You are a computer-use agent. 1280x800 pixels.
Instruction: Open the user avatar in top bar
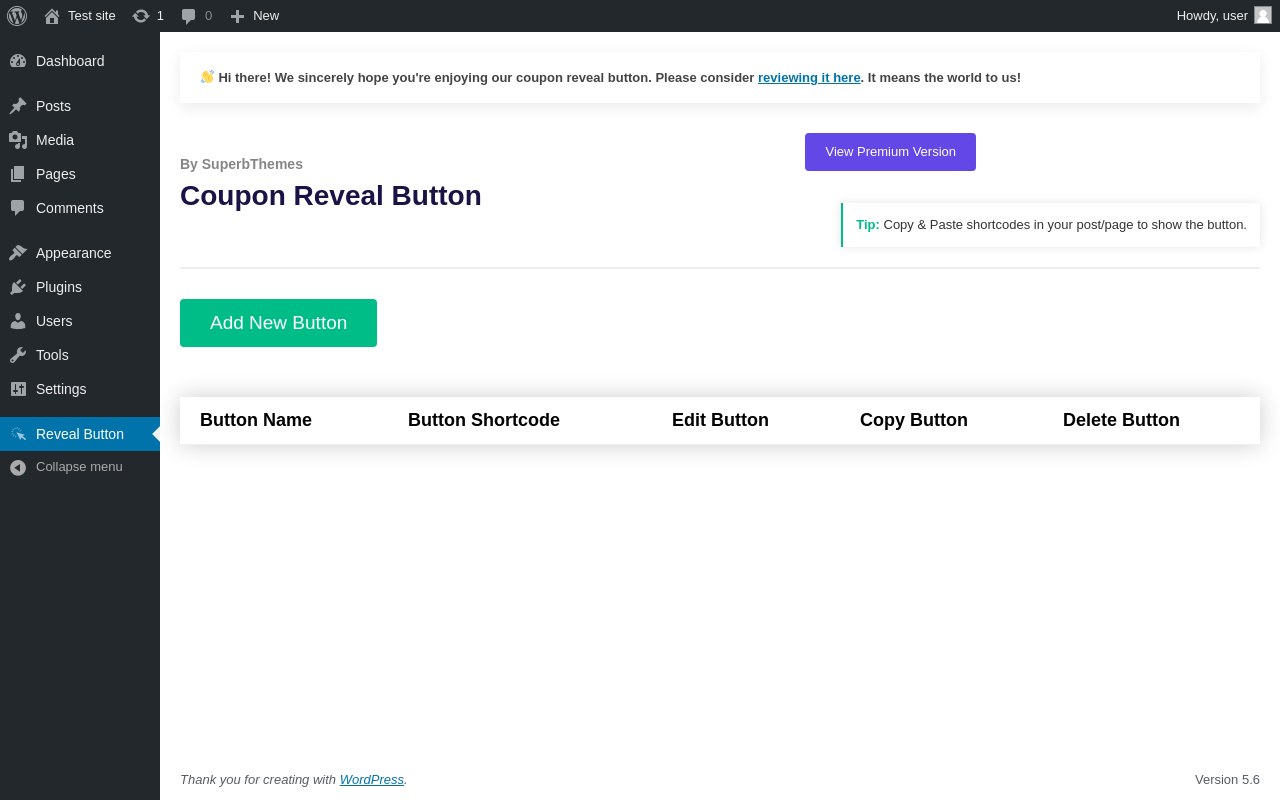(x=1262, y=15)
